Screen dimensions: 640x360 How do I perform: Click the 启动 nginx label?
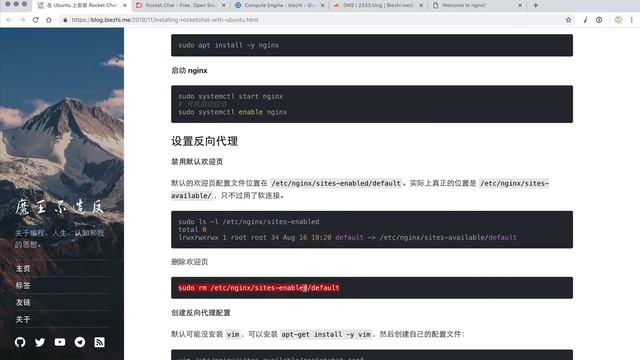pos(189,71)
